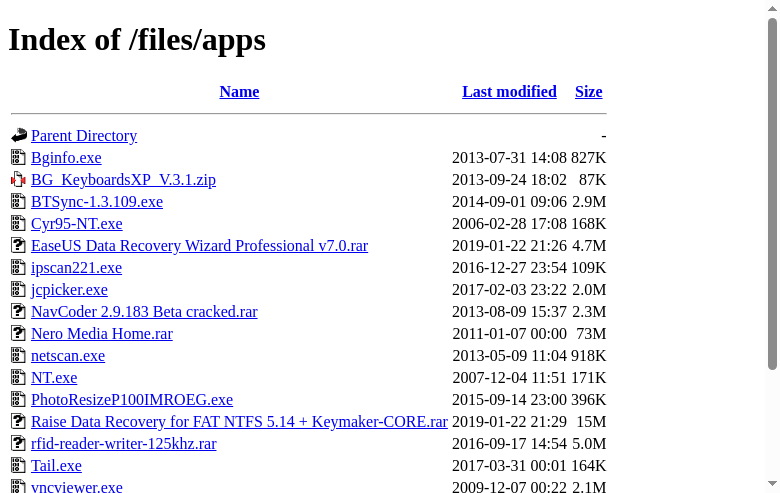
Task: Click the back-arrow icon beside Parent Directory
Action: (x=19, y=135)
